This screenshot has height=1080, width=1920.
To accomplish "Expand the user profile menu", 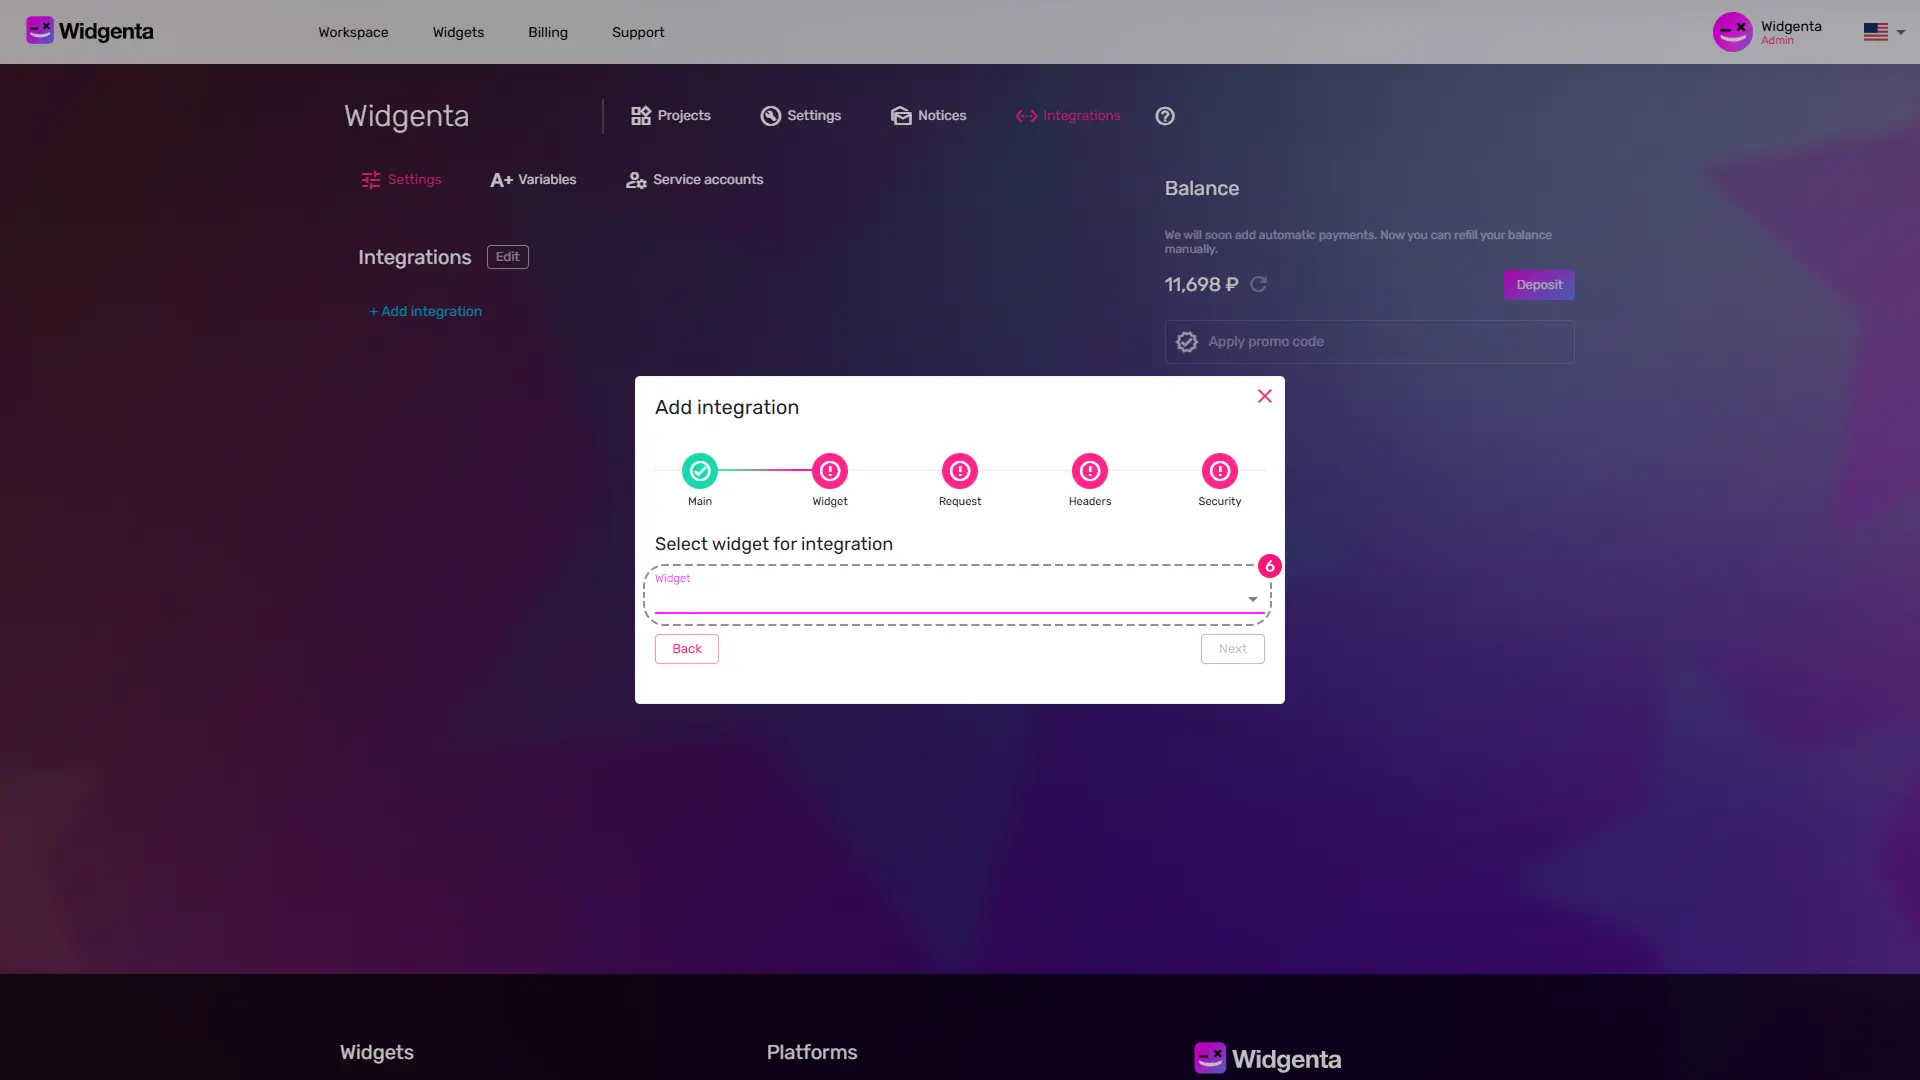I will tap(1770, 31).
